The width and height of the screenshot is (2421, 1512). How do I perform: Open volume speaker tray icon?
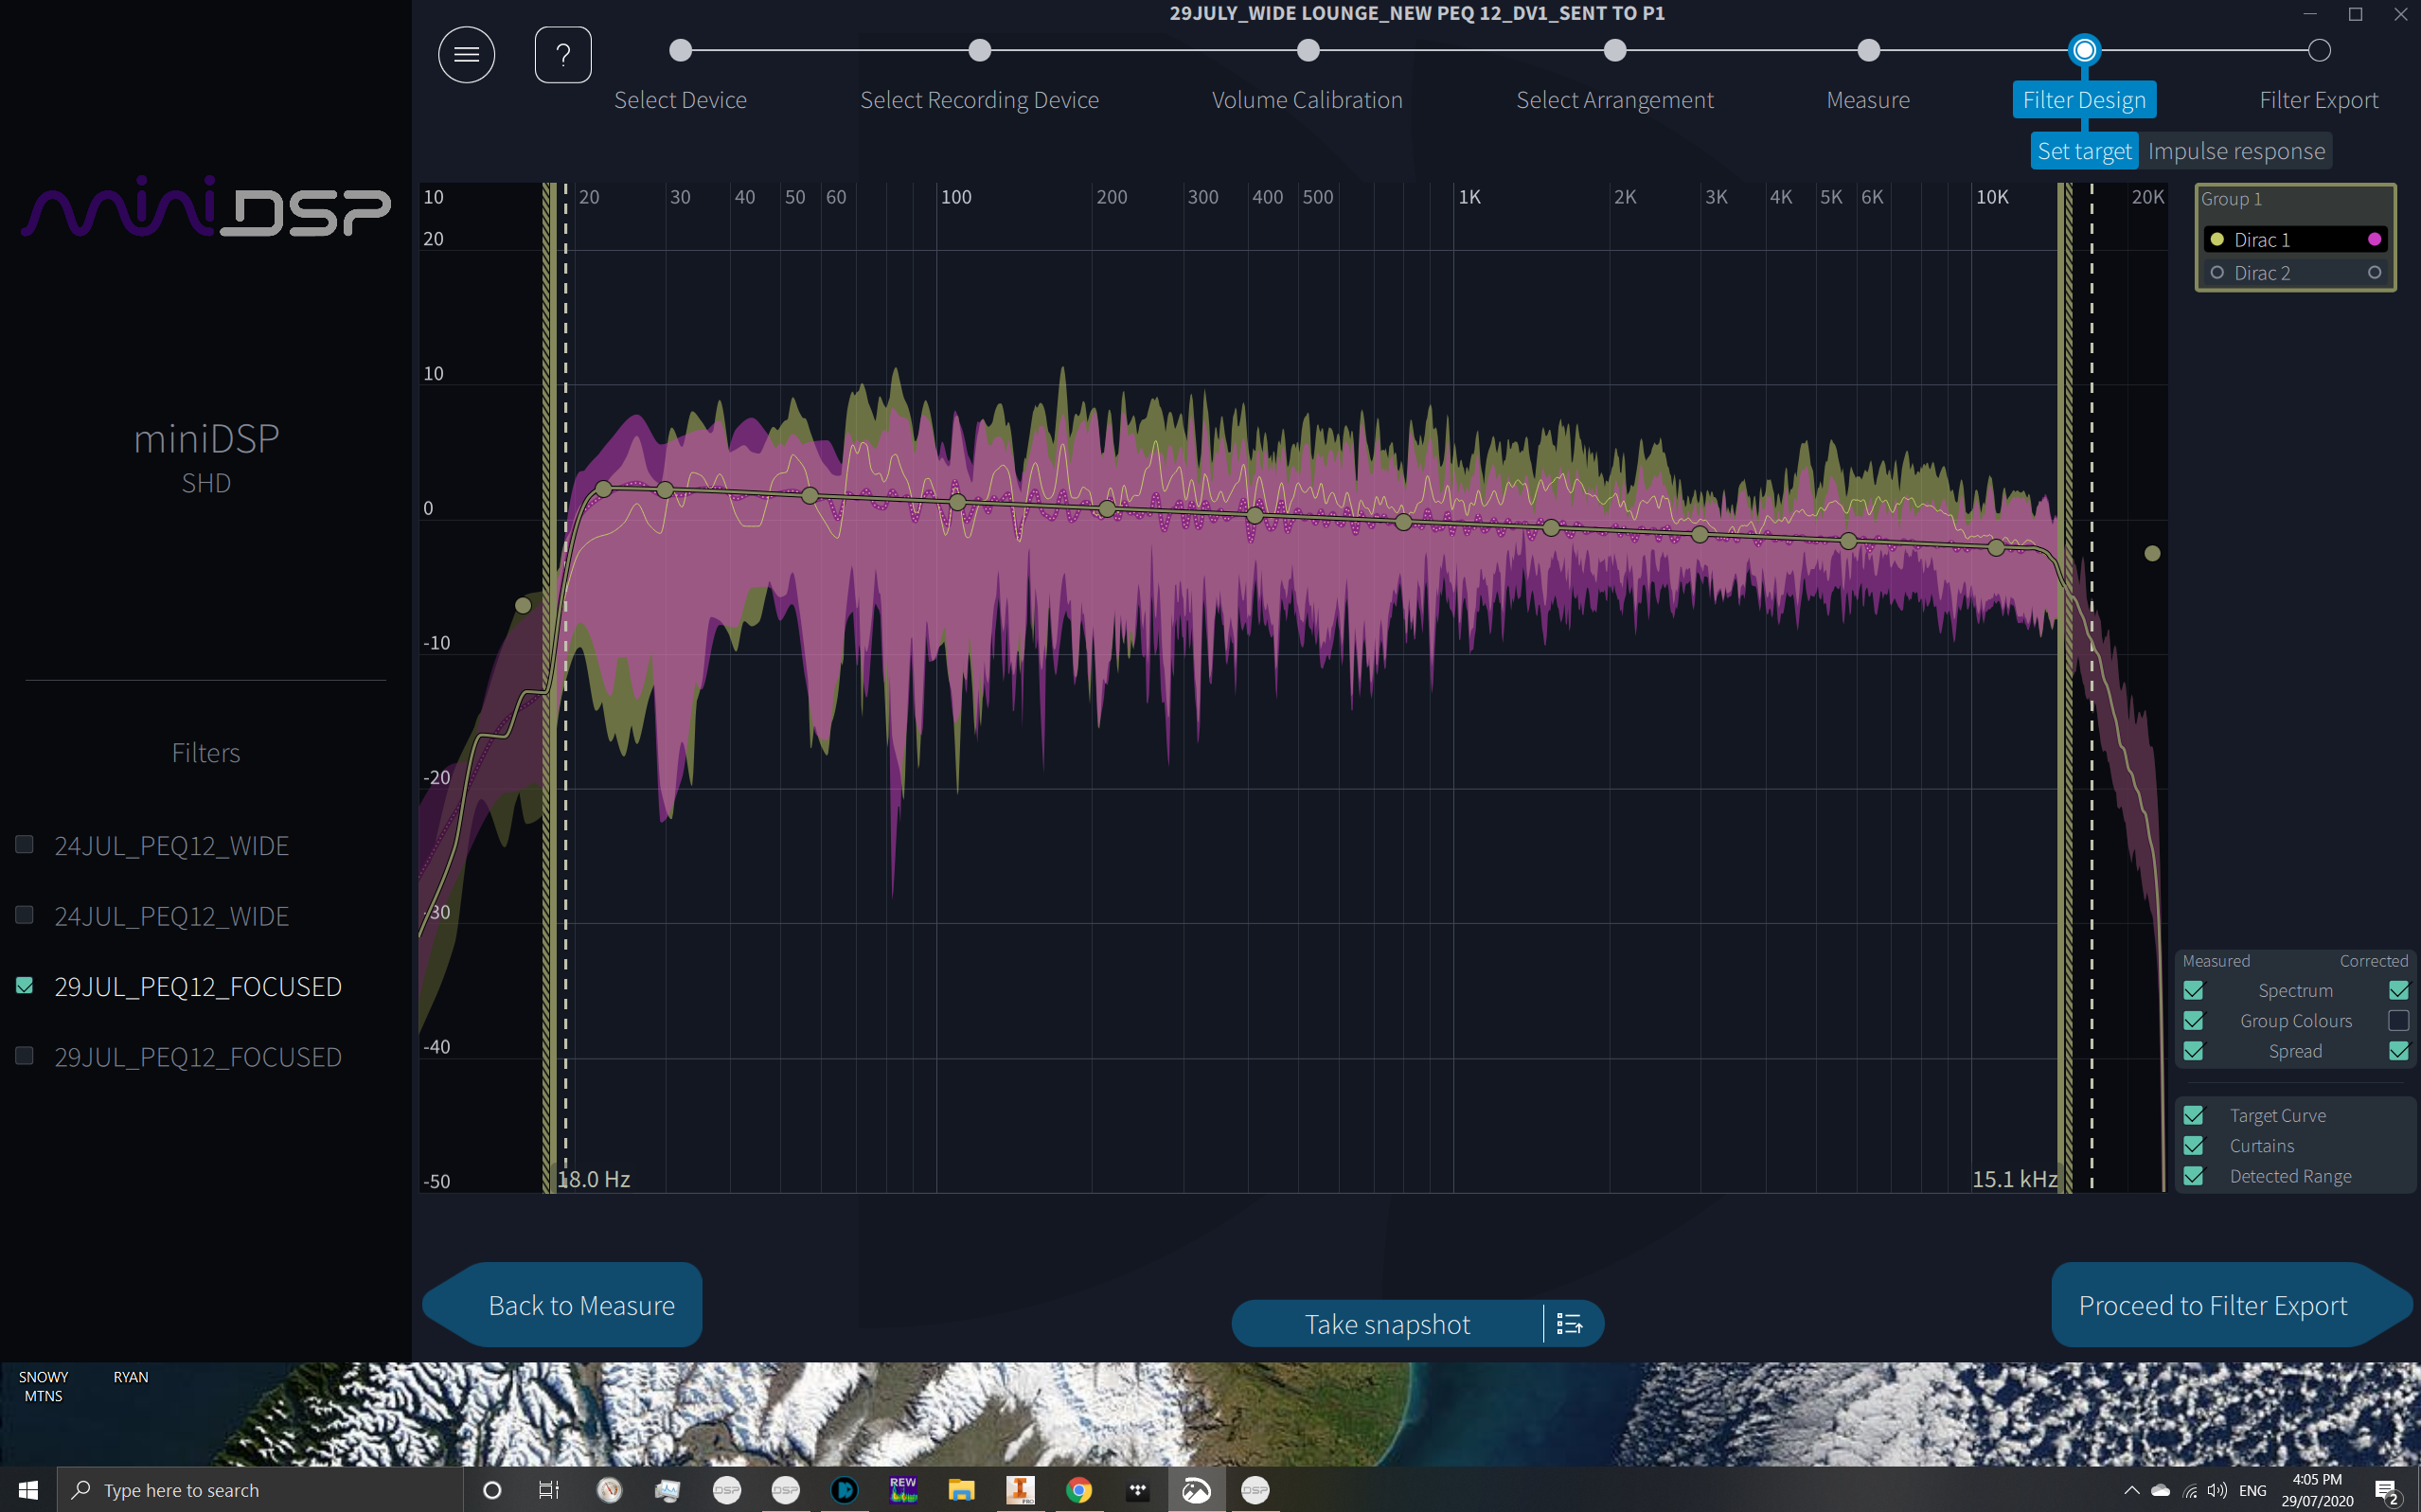point(2217,1490)
